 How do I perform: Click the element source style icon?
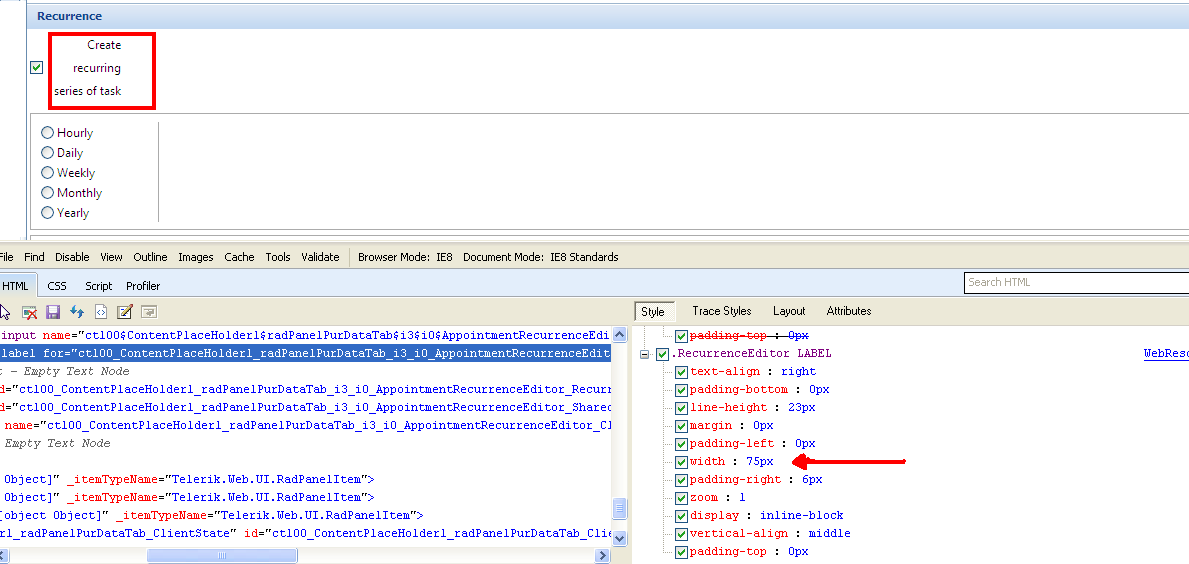point(101,312)
